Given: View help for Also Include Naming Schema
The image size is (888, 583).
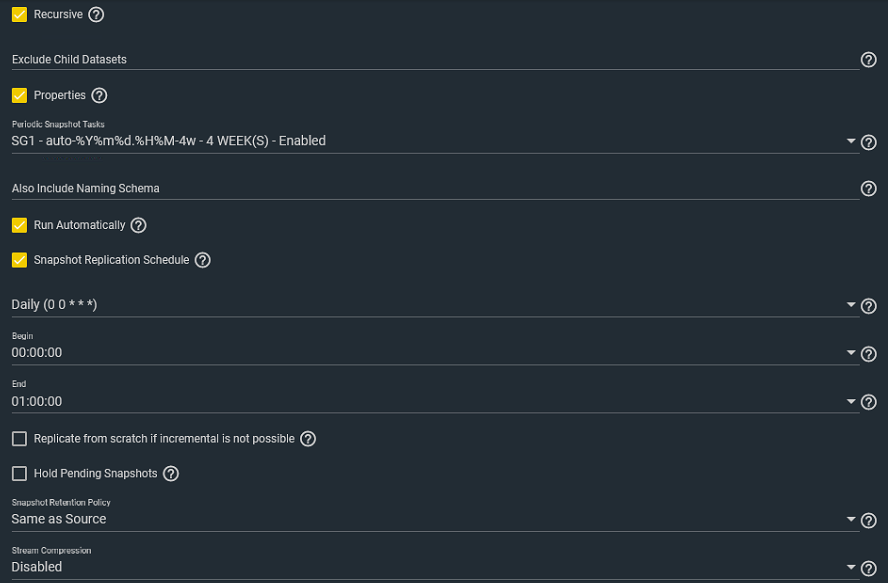Looking at the screenshot, I should (868, 189).
